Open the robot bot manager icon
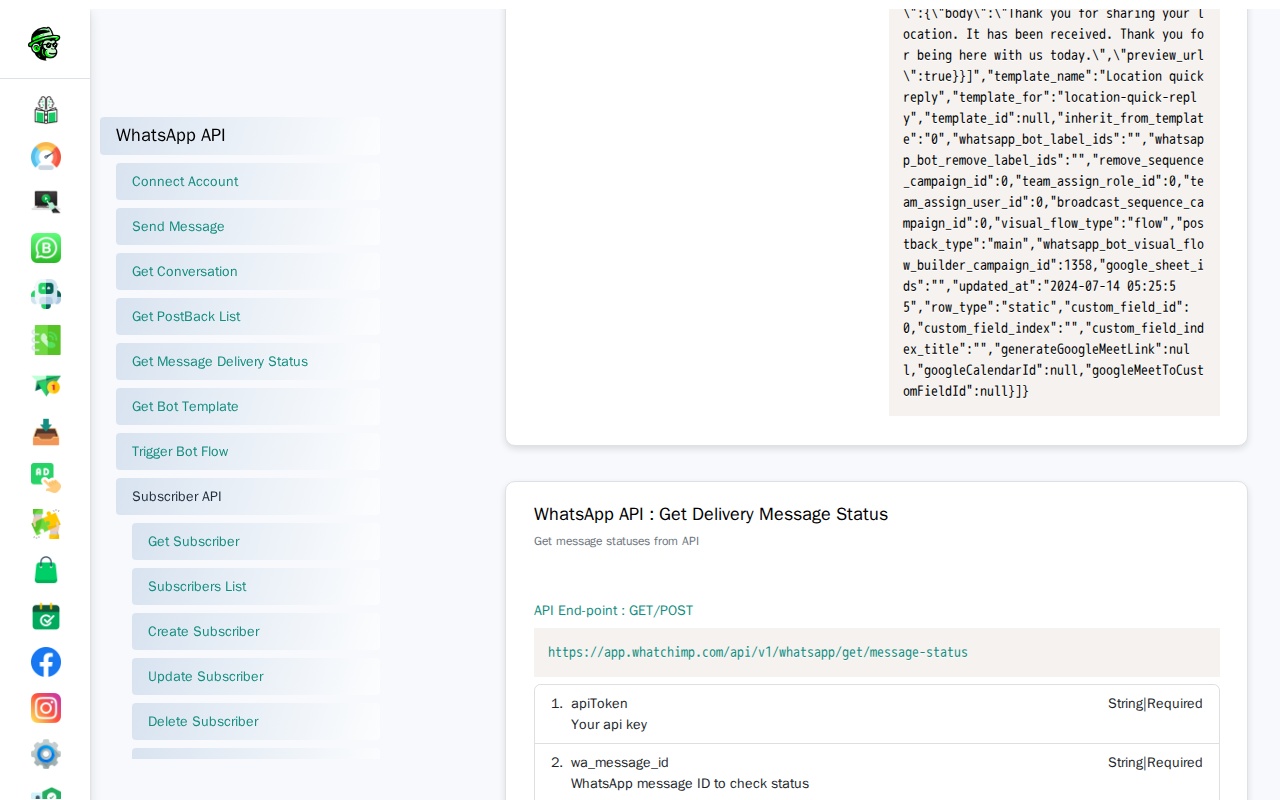The height and width of the screenshot is (800, 1280). coord(46,294)
